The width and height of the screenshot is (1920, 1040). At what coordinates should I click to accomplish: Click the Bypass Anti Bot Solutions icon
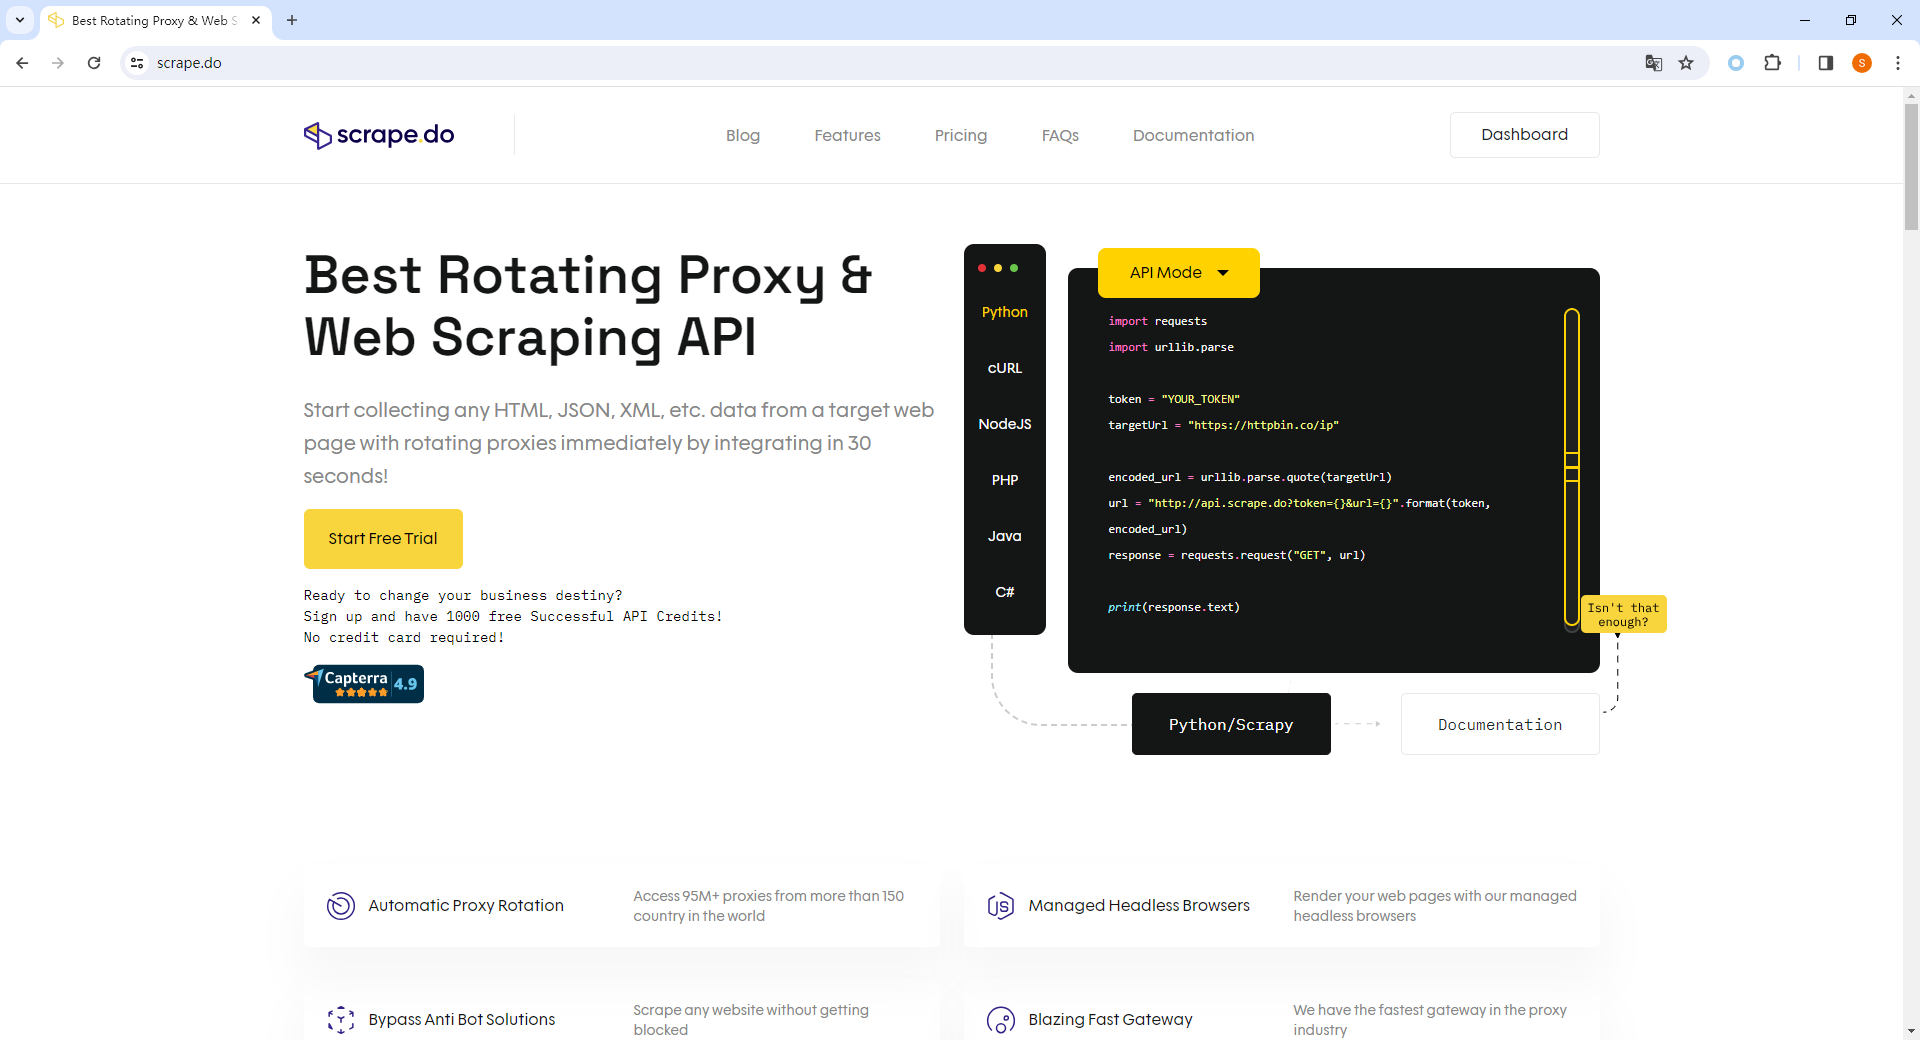click(x=341, y=1020)
